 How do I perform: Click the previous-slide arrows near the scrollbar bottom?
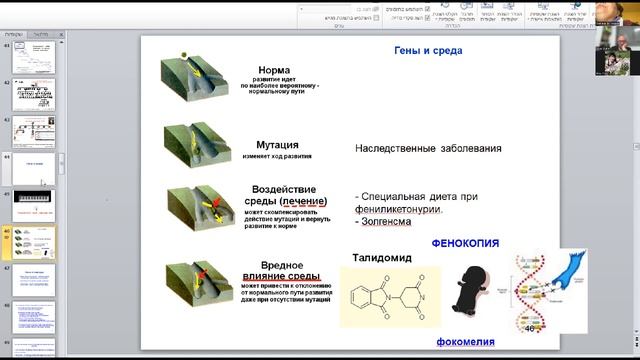636,338
